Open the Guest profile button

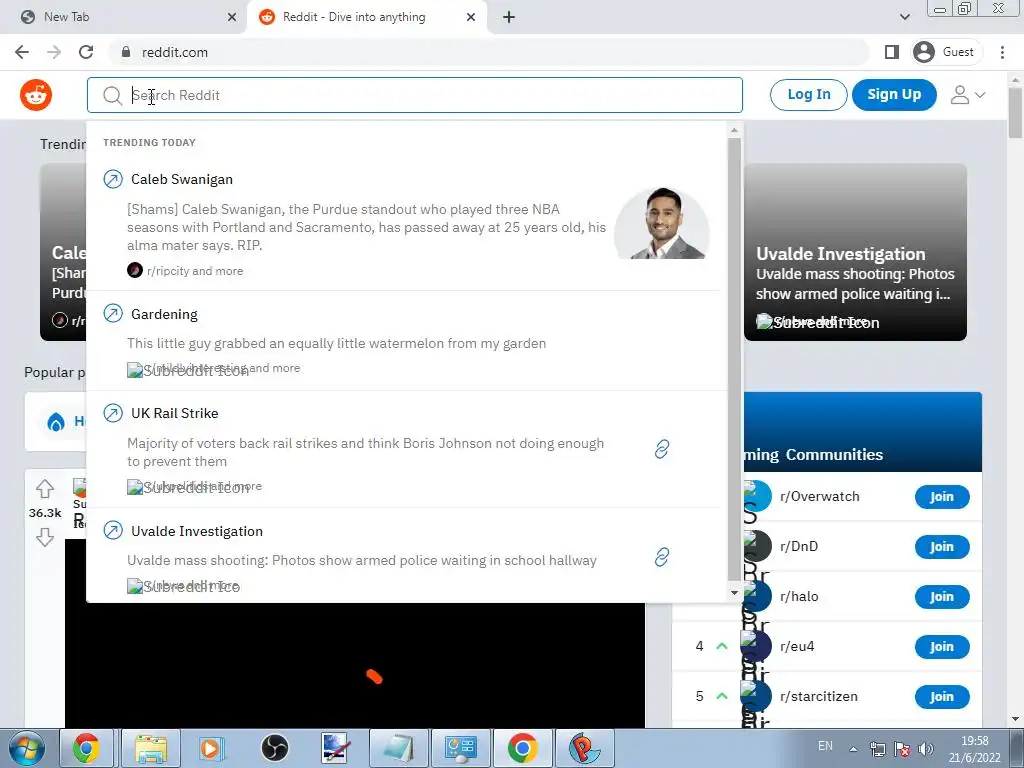click(944, 52)
